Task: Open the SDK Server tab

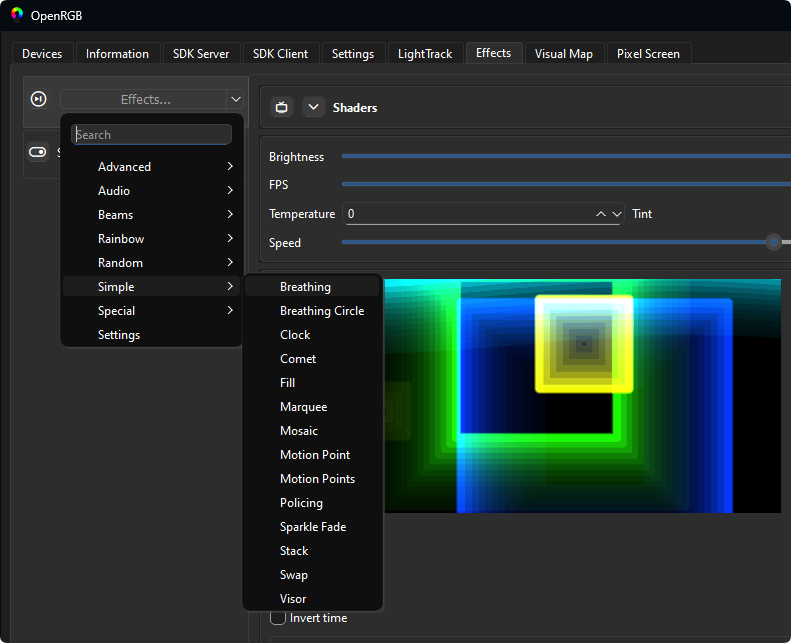Action: pyautogui.click(x=201, y=53)
